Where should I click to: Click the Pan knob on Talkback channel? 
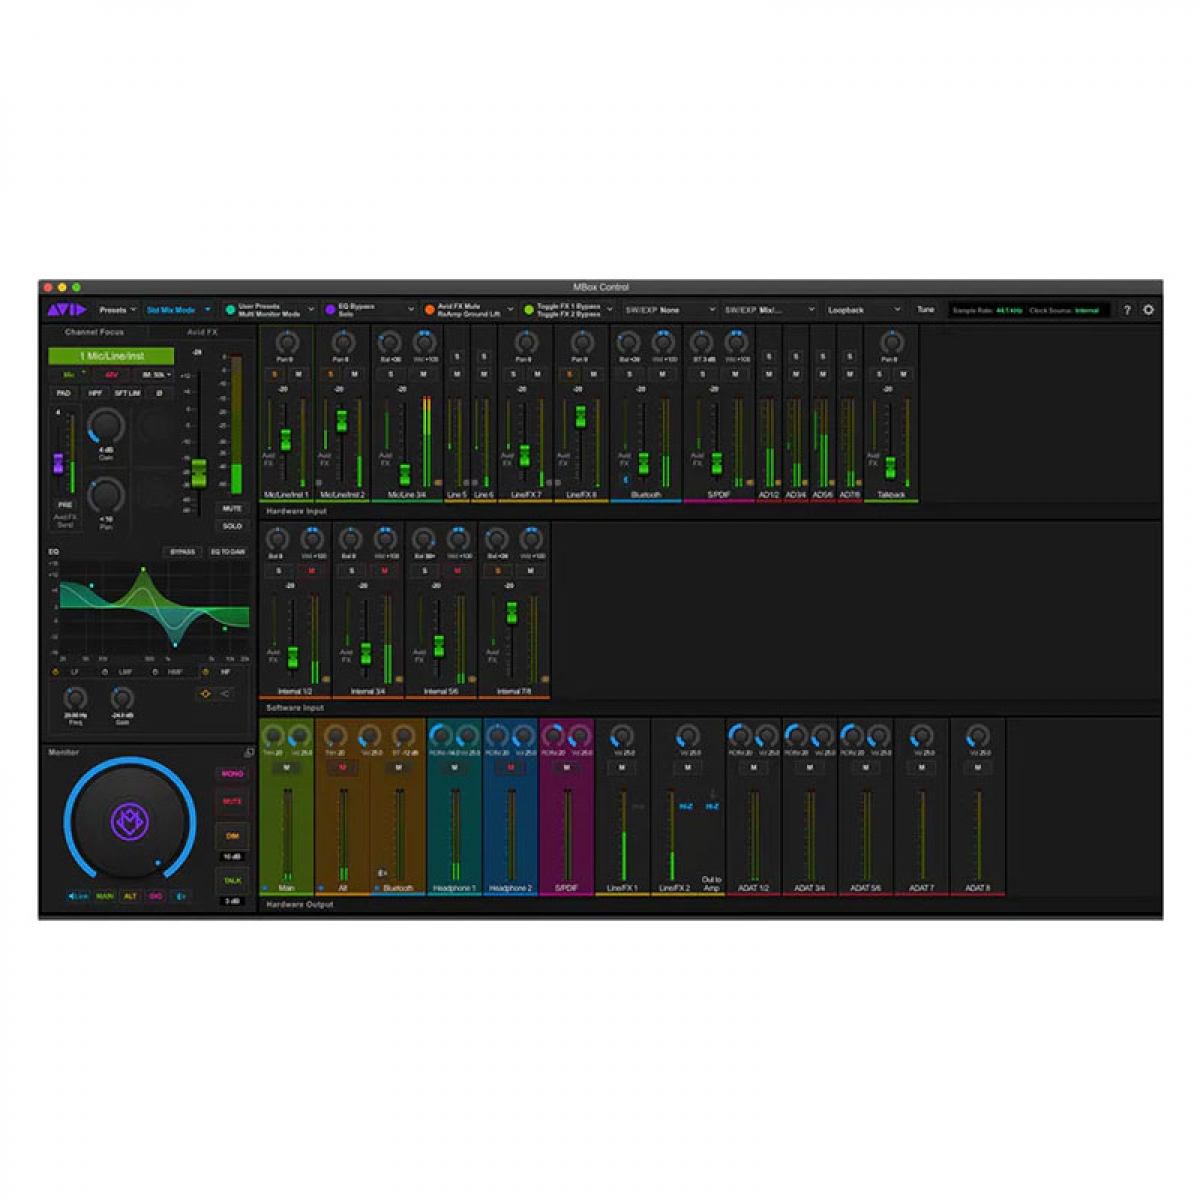coord(891,341)
